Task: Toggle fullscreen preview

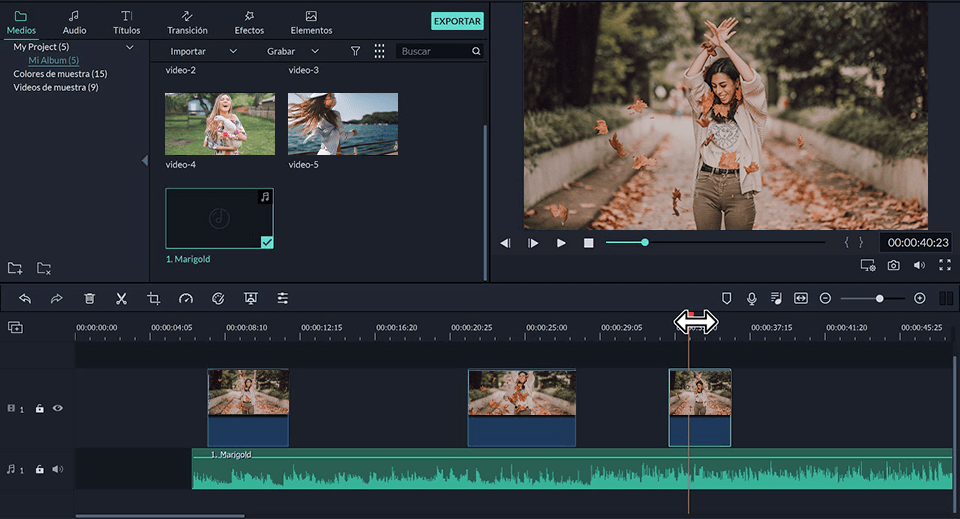Action: coord(945,265)
